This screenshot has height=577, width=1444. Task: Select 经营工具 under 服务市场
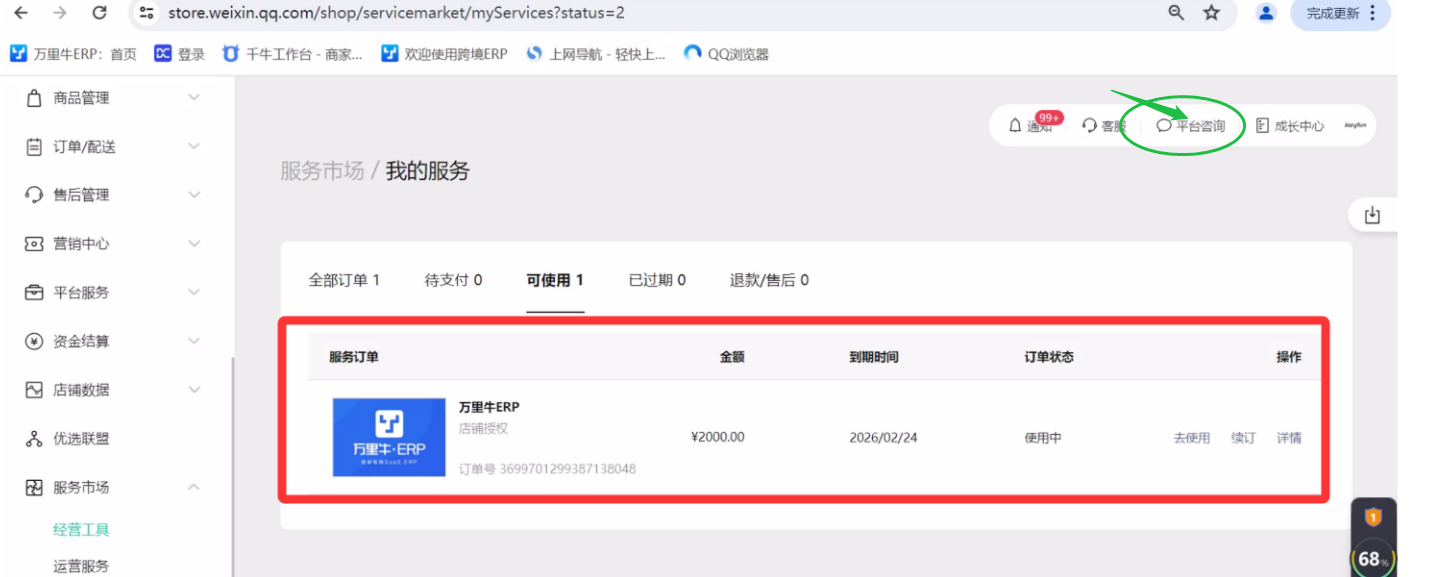point(81,530)
